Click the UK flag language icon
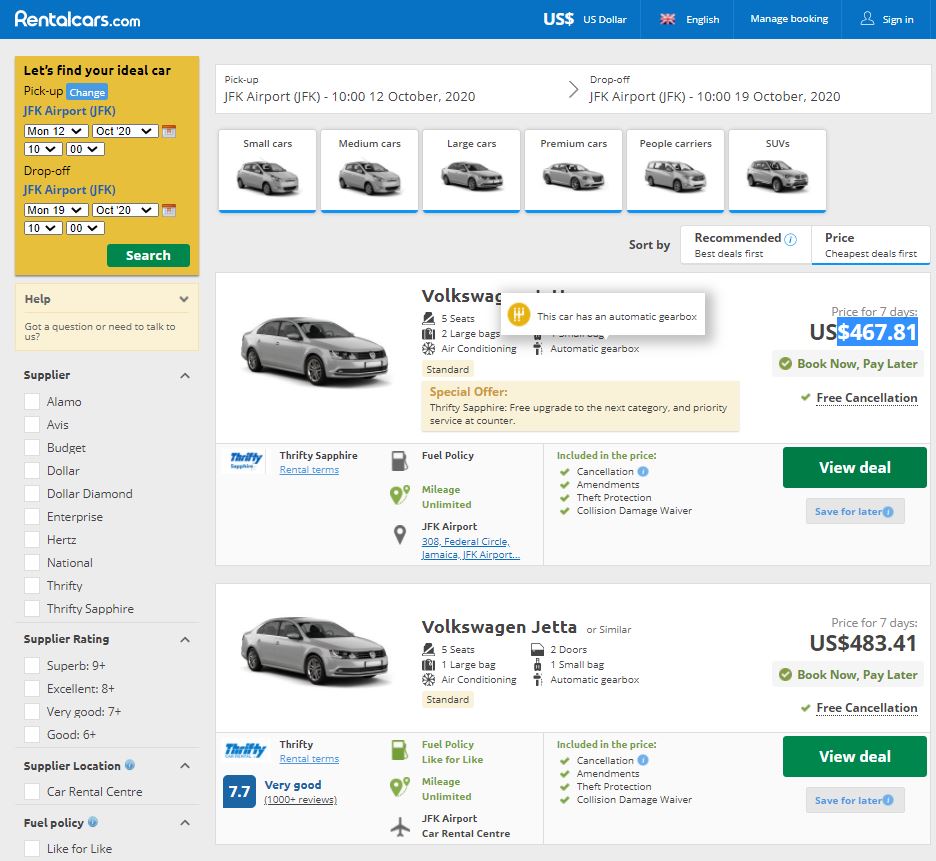This screenshot has width=936, height=861. (667, 19)
